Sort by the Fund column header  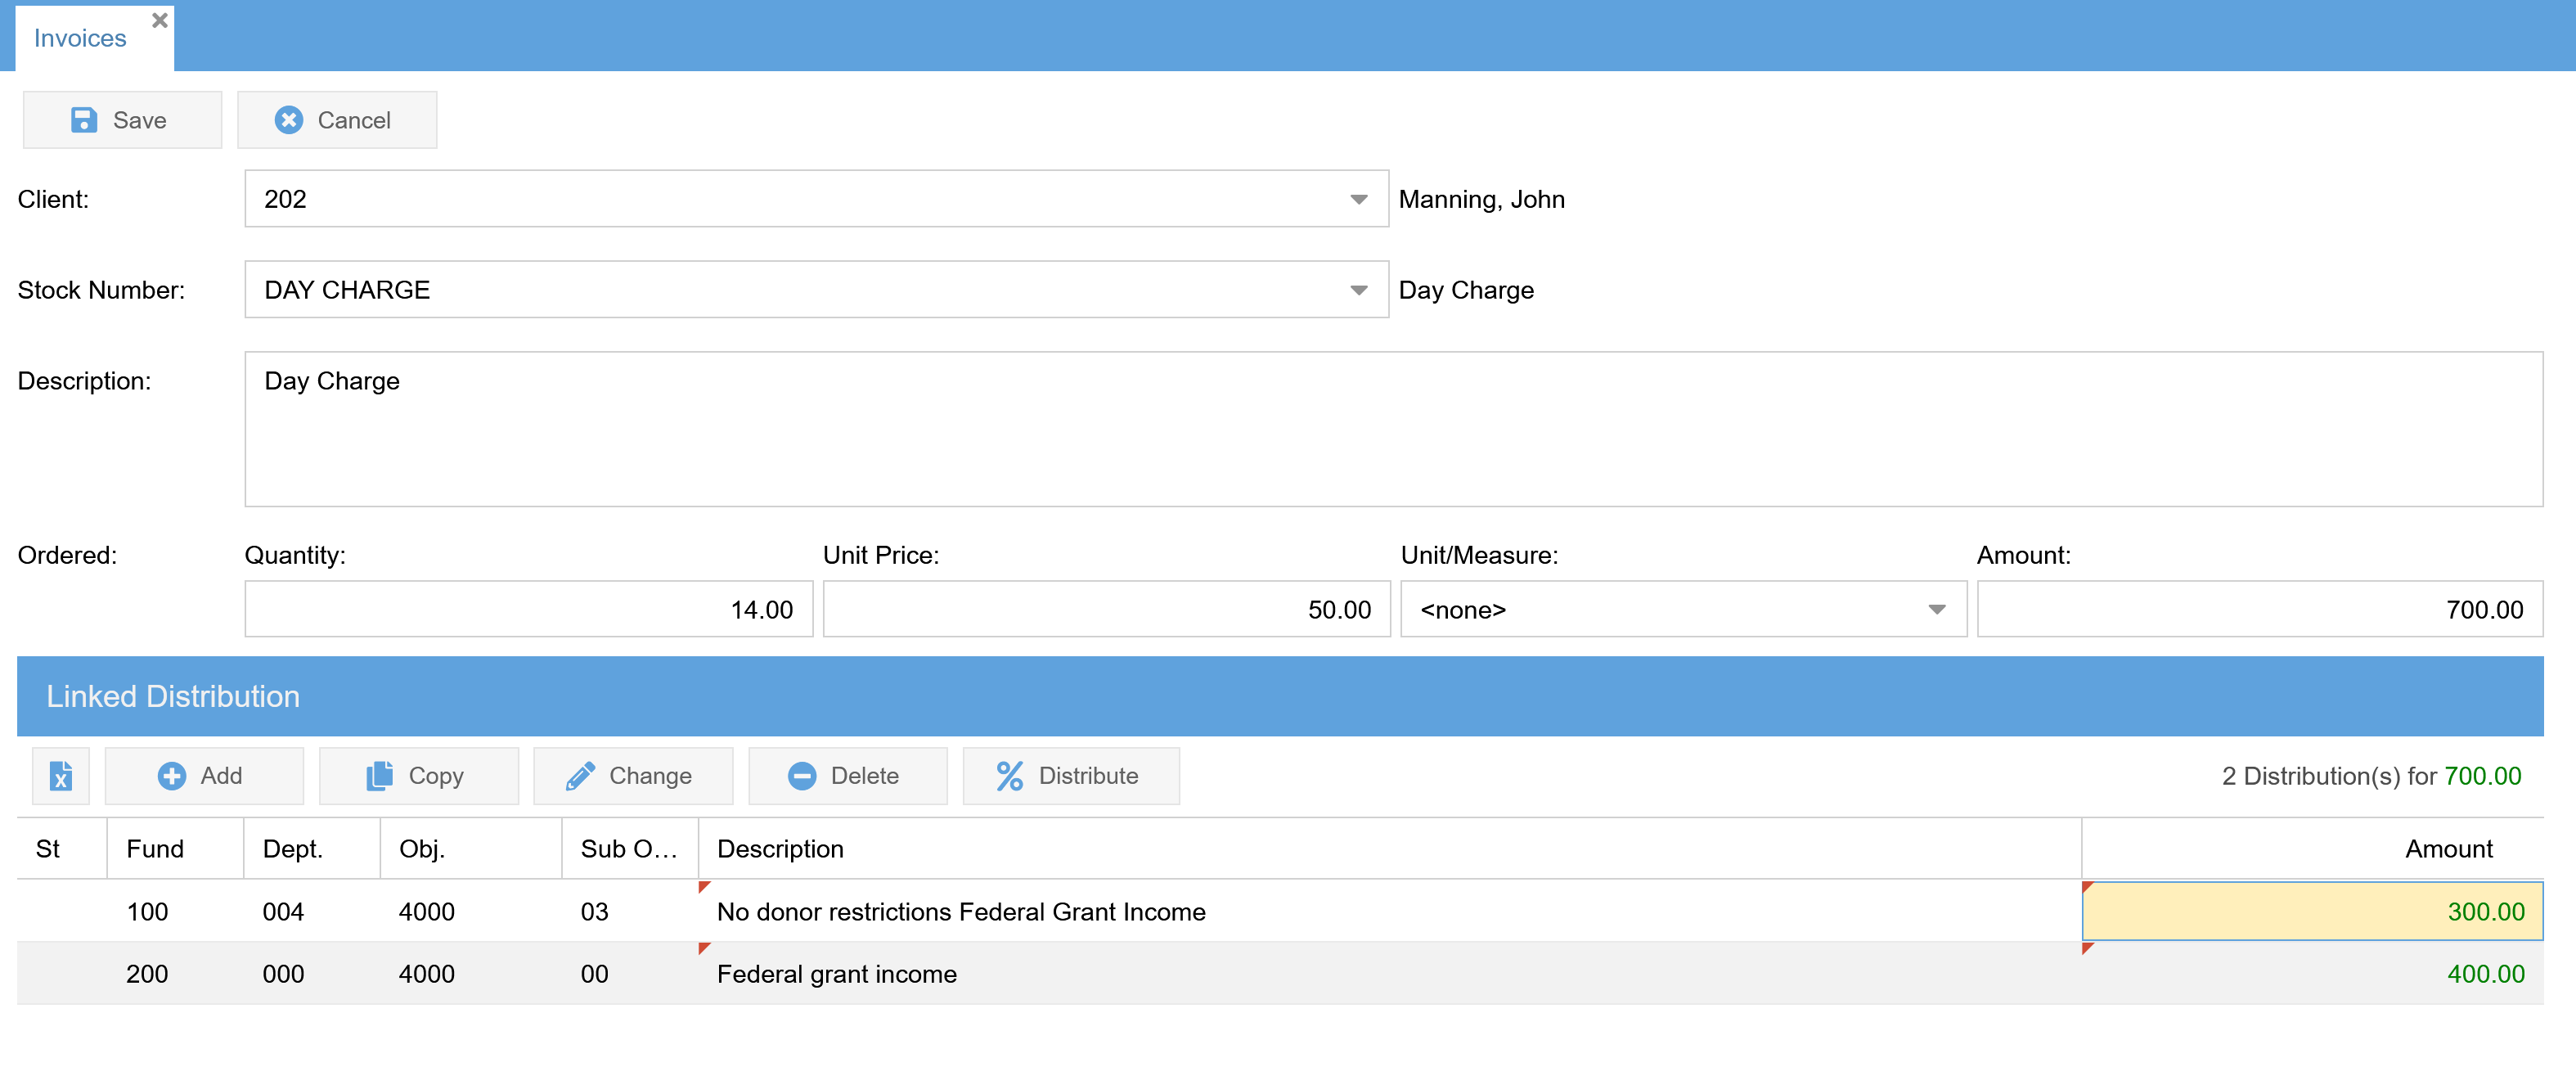[156, 849]
